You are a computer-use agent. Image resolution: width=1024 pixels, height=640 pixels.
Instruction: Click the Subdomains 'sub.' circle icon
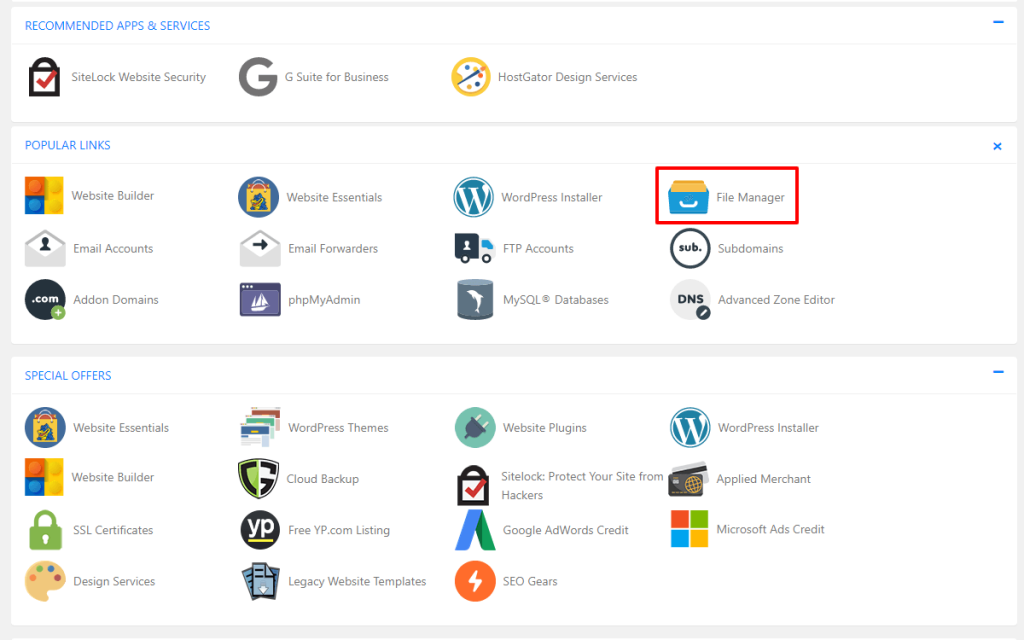[x=690, y=248]
